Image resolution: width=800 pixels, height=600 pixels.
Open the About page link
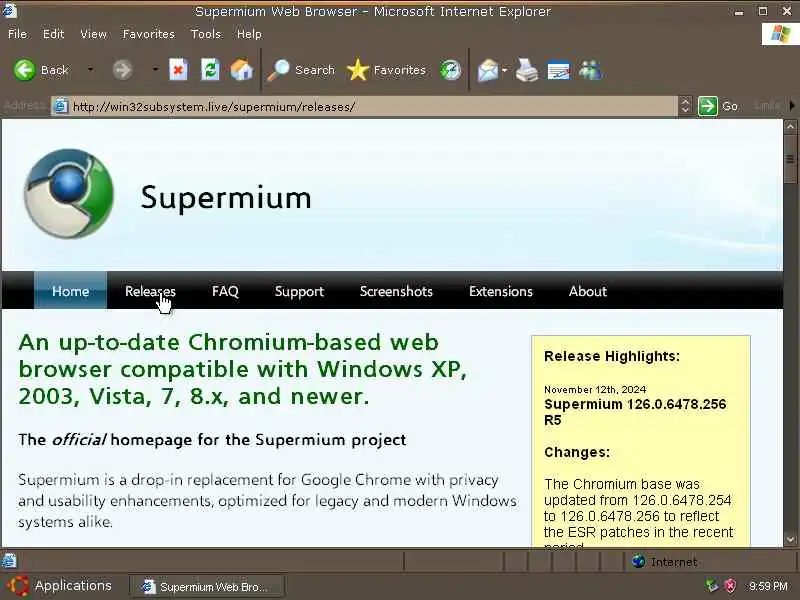pyautogui.click(x=588, y=291)
